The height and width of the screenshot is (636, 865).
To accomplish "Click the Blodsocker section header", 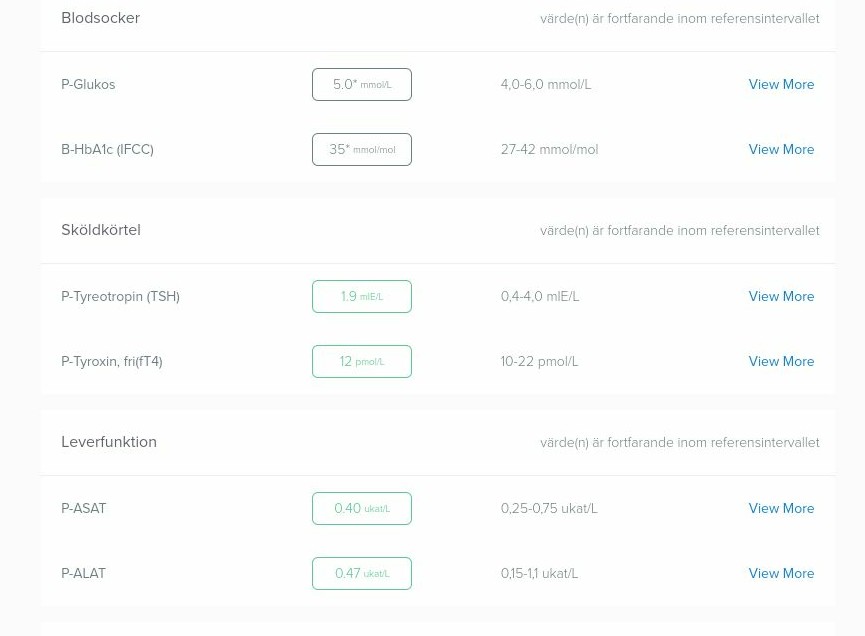I will click(100, 18).
